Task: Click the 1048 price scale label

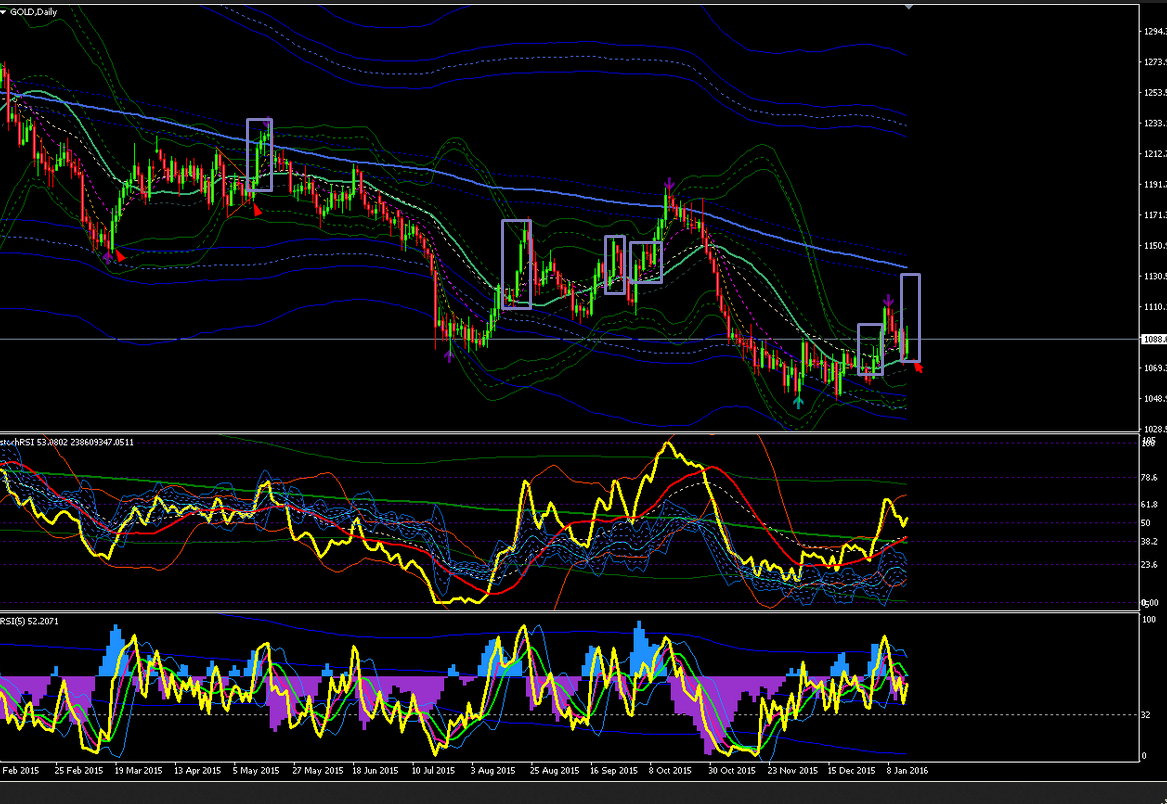Action: click(x=1155, y=398)
